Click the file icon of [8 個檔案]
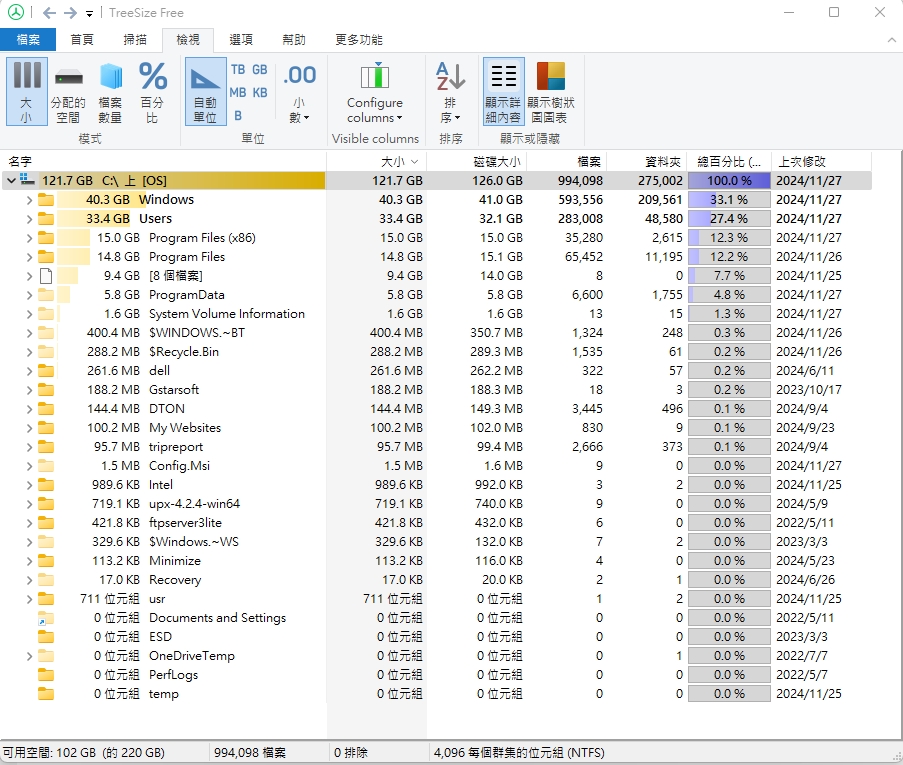Image resolution: width=903 pixels, height=765 pixels. pyautogui.click(x=46, y=276)
